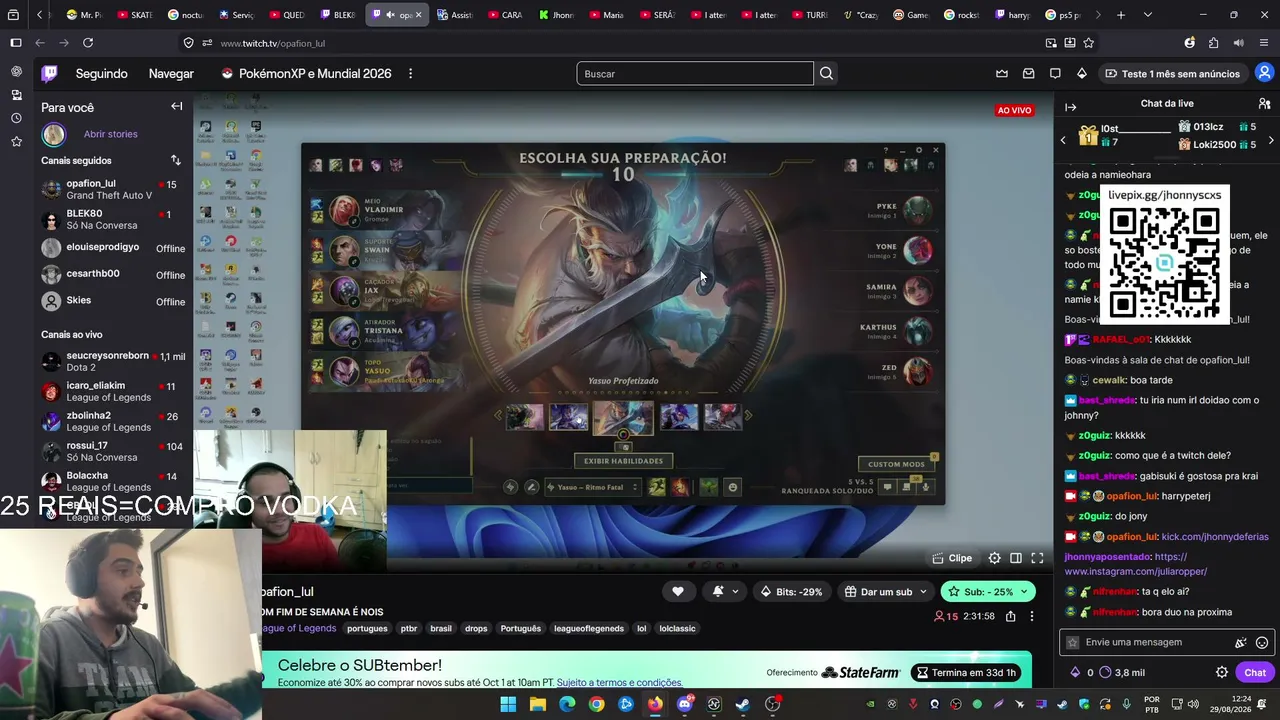Collapse the Para você sidebar
Screen dimensions: 1280x720
(x=177, y=106)
